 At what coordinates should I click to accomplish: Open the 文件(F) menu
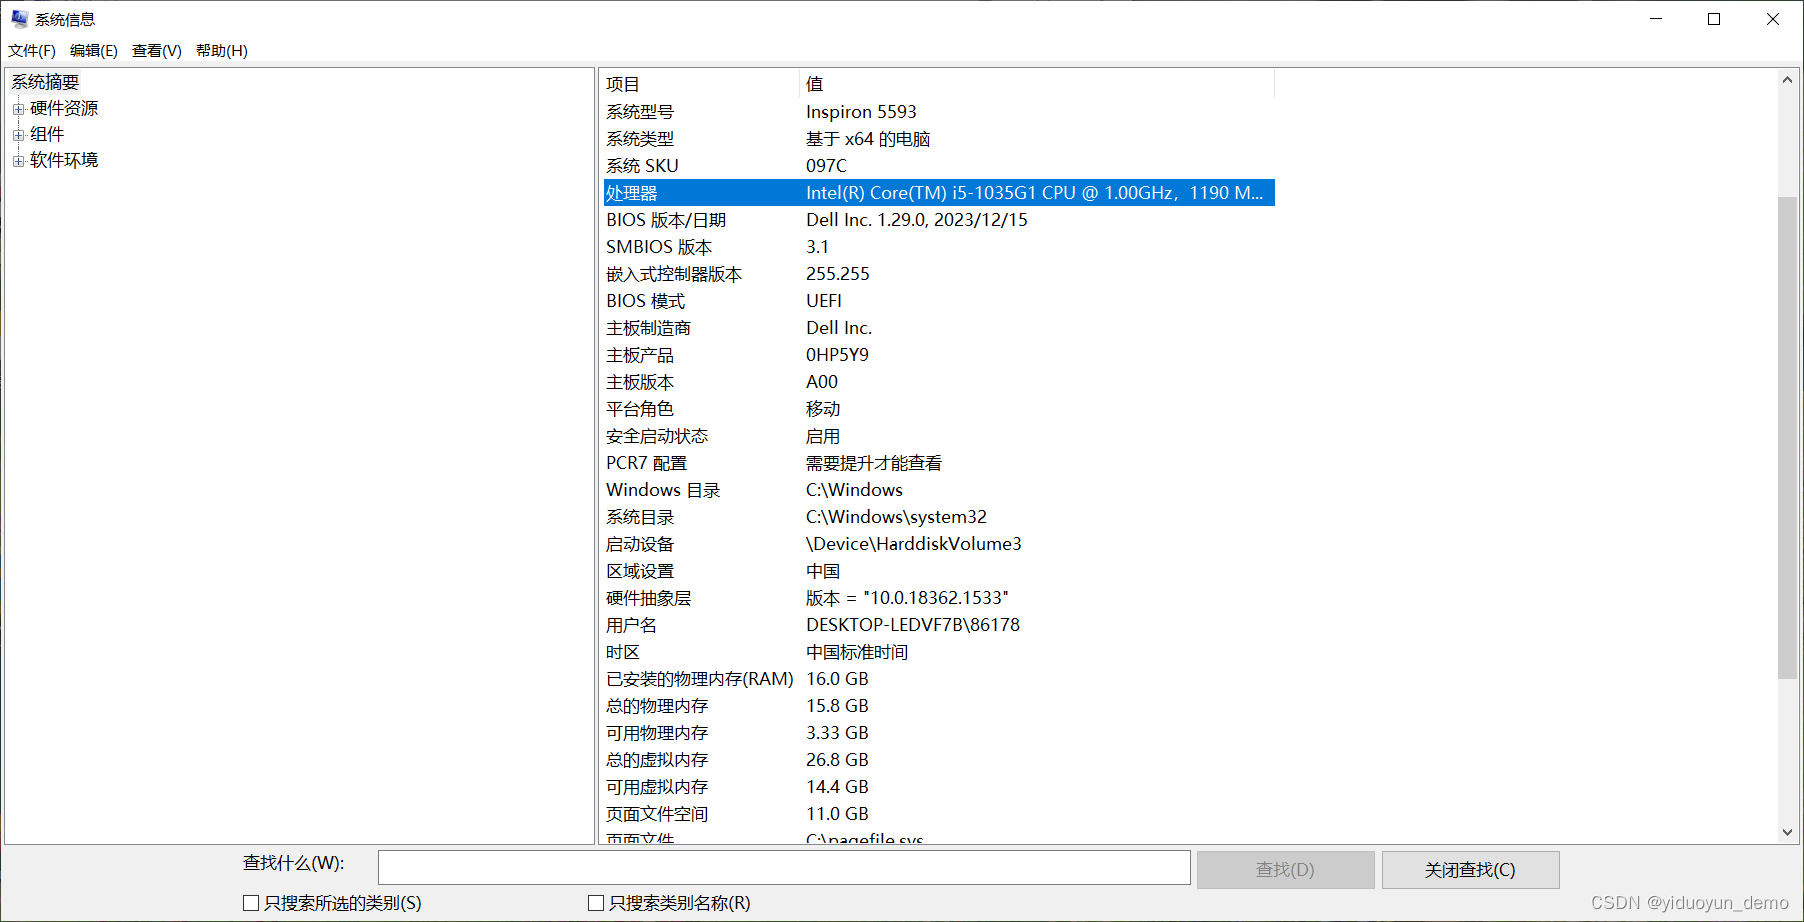click(32, 50)
